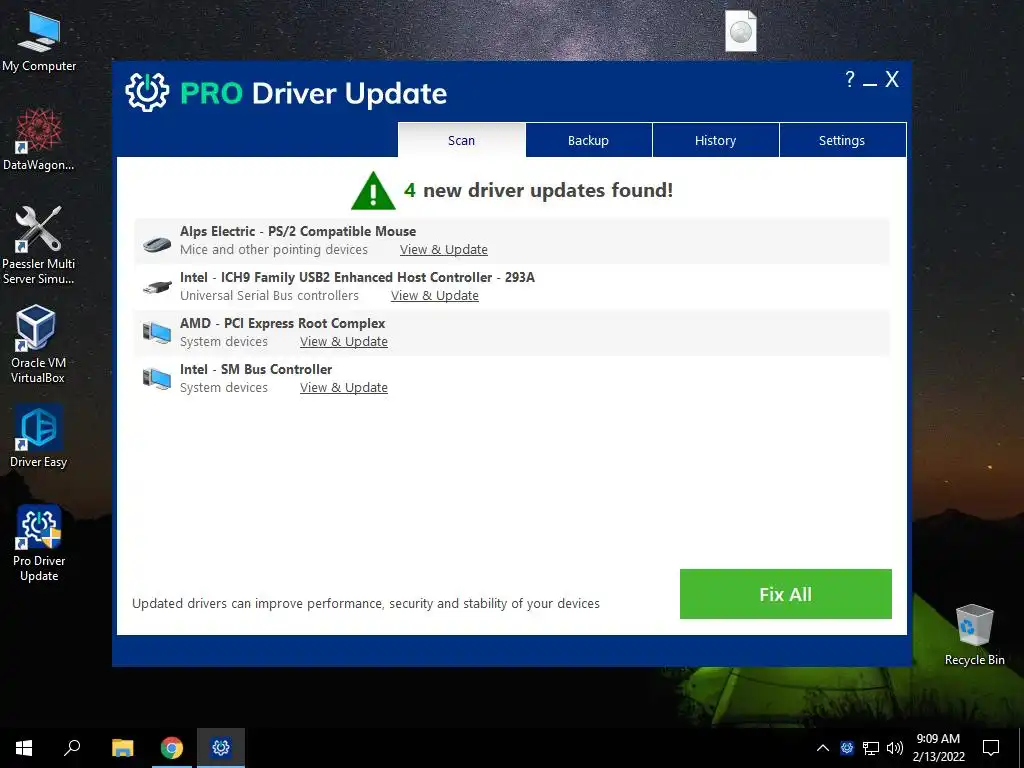This screenshot has height=768, width=1024.
Task: Select 'AMD - PCI Express Root Complex' title
Action: click(282, 323)
